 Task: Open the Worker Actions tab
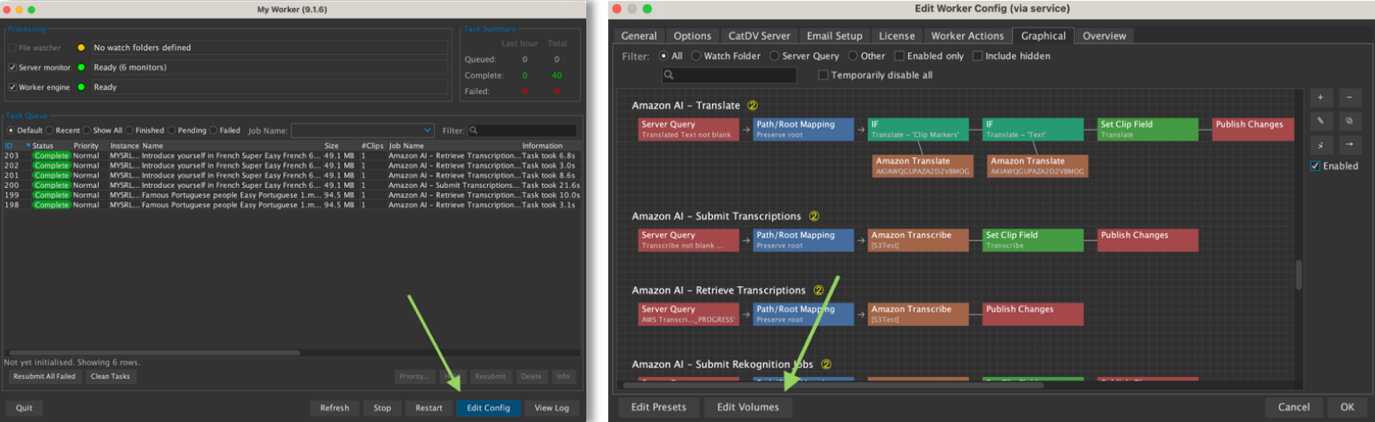967,36
